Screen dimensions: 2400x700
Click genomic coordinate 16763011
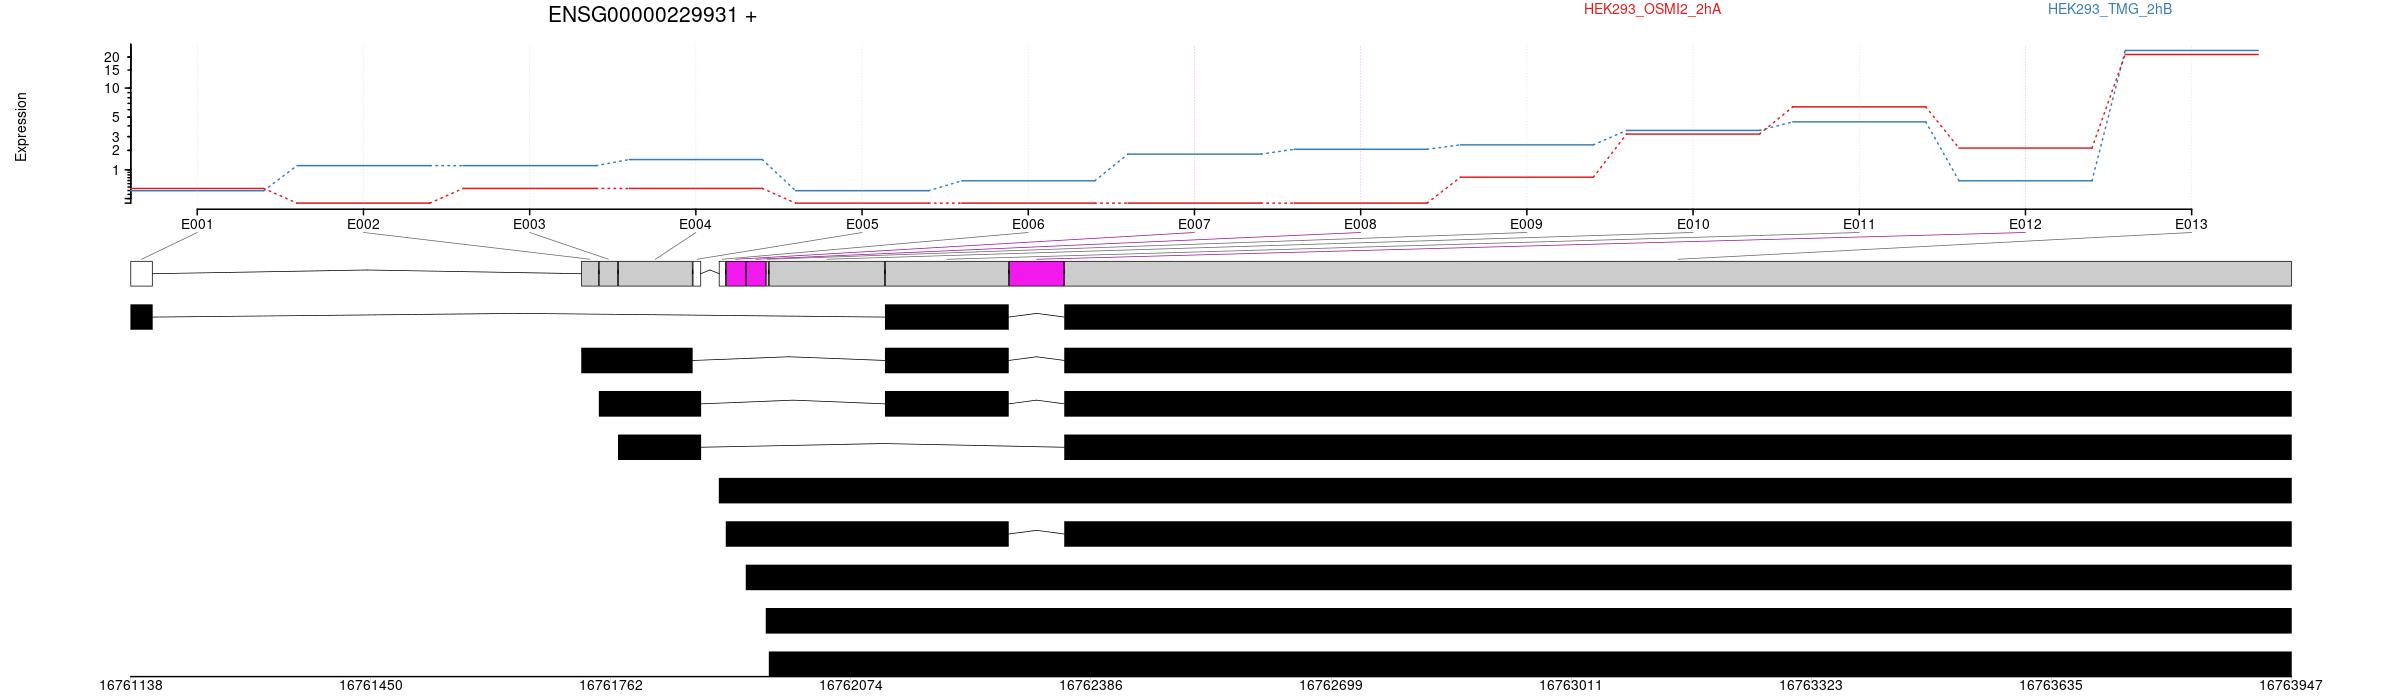coord(1571,686)
